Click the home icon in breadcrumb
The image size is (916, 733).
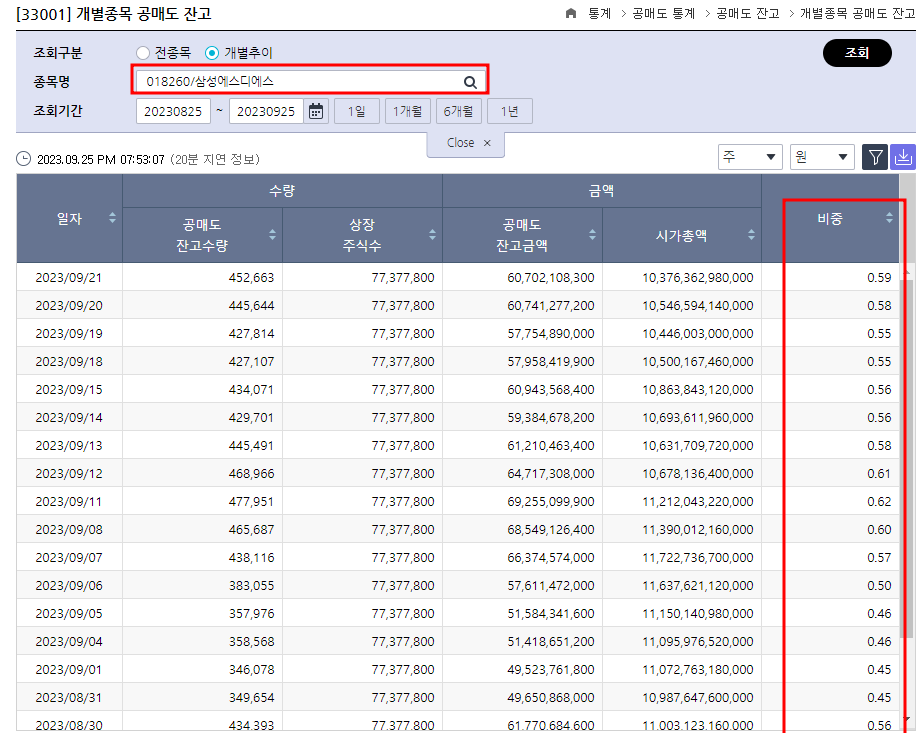(571, 13)
